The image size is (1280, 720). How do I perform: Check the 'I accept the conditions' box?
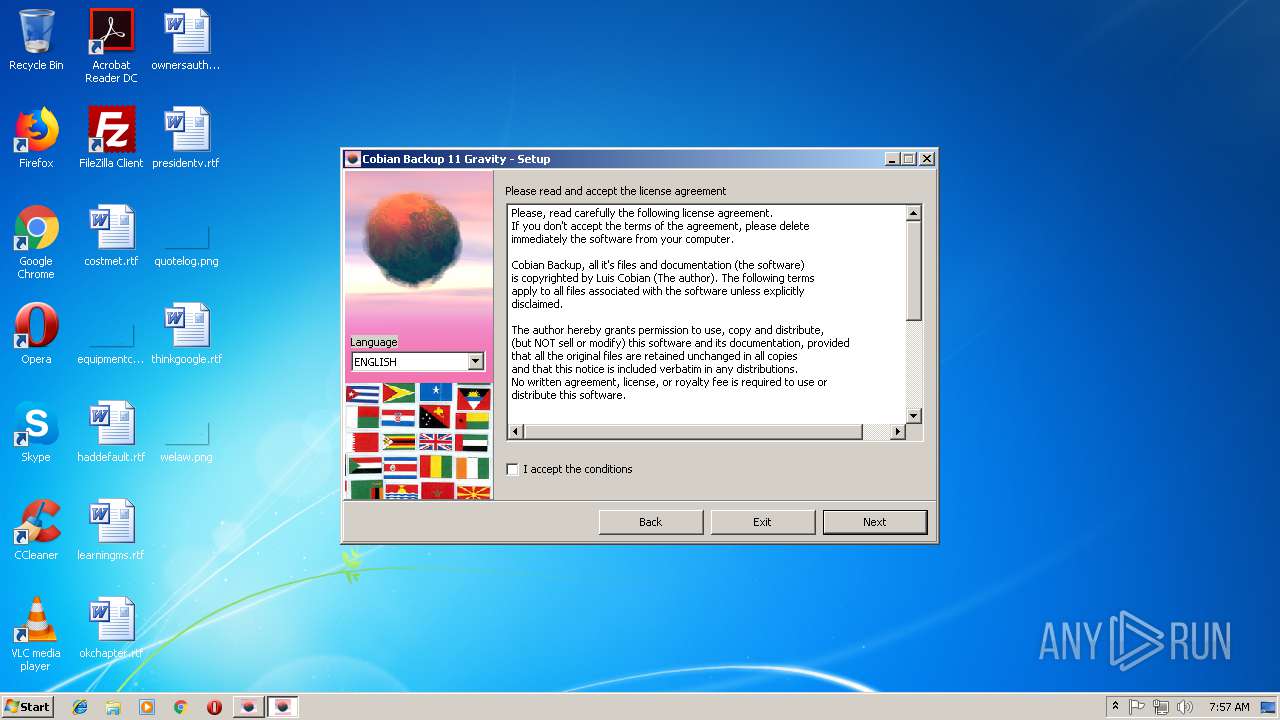(x=513, y=469)
